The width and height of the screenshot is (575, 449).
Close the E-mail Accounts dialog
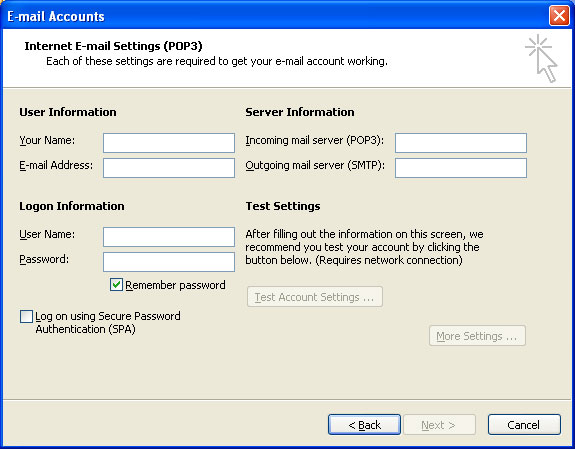559,16
